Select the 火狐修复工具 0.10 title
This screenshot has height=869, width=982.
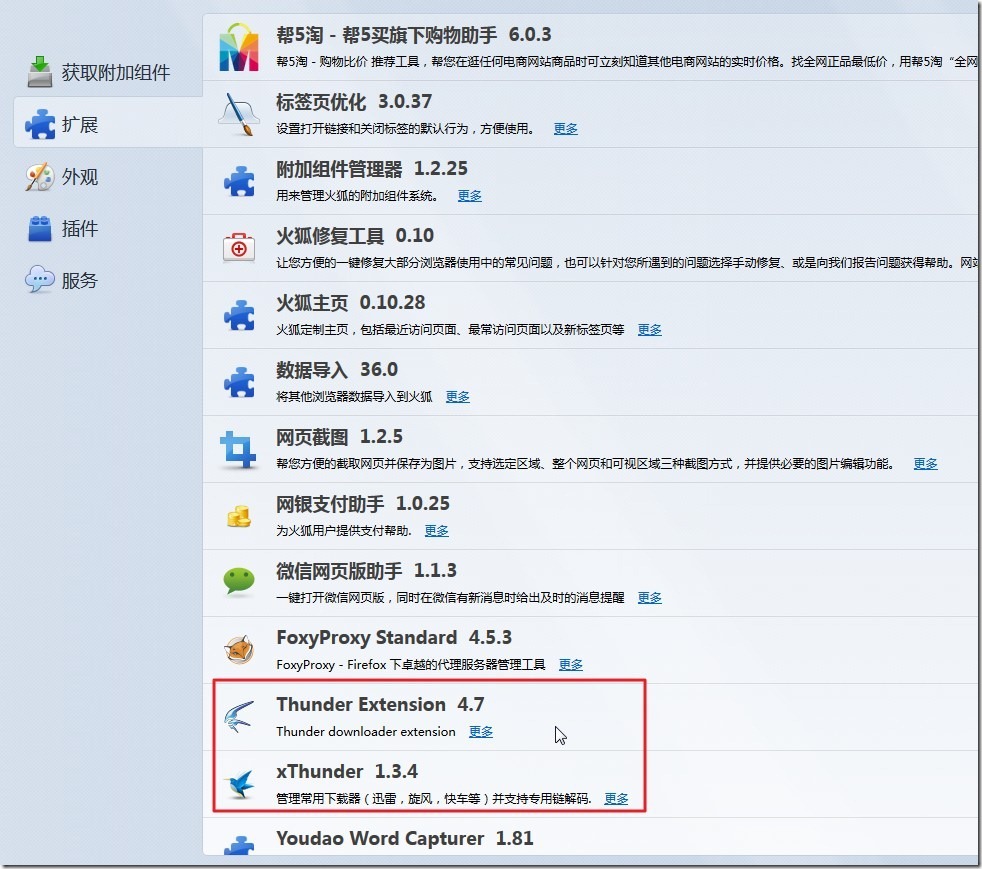[355, 235]
